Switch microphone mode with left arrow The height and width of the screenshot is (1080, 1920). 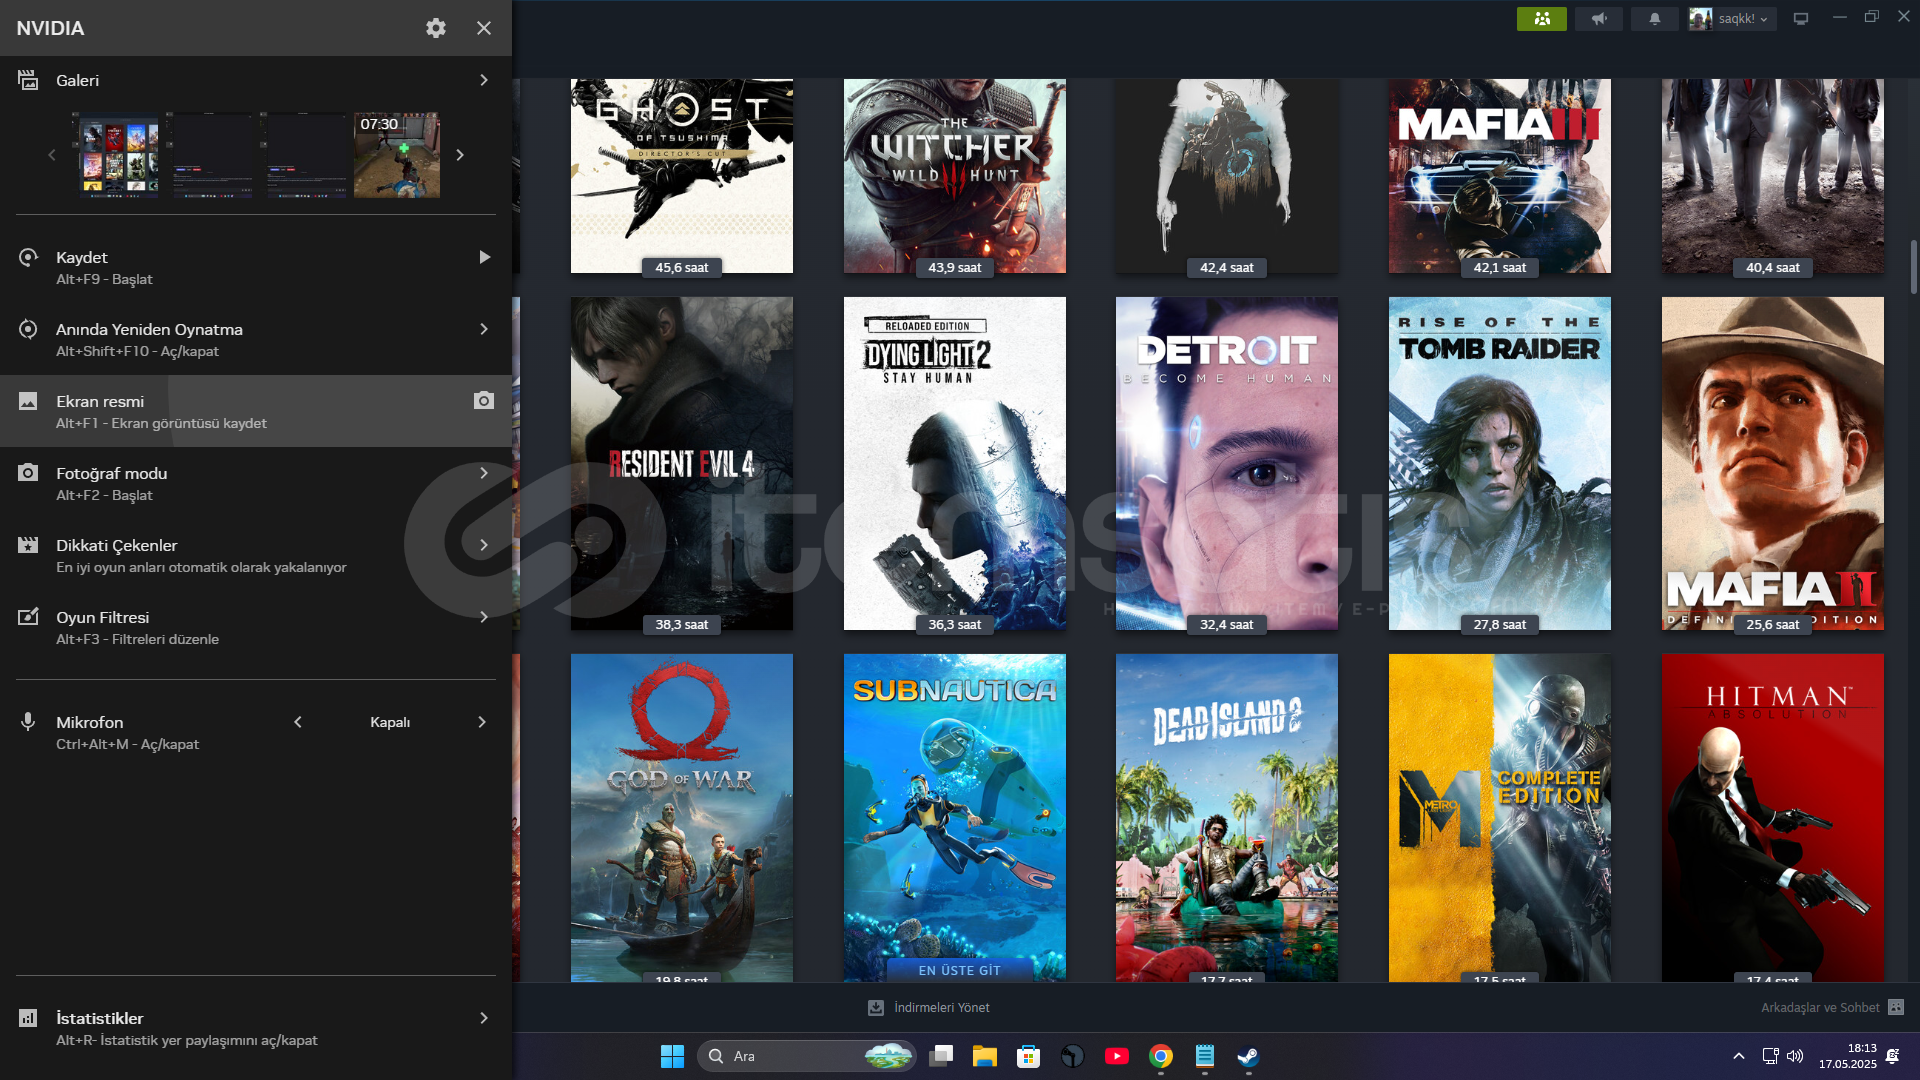click(x=298, y=722)
